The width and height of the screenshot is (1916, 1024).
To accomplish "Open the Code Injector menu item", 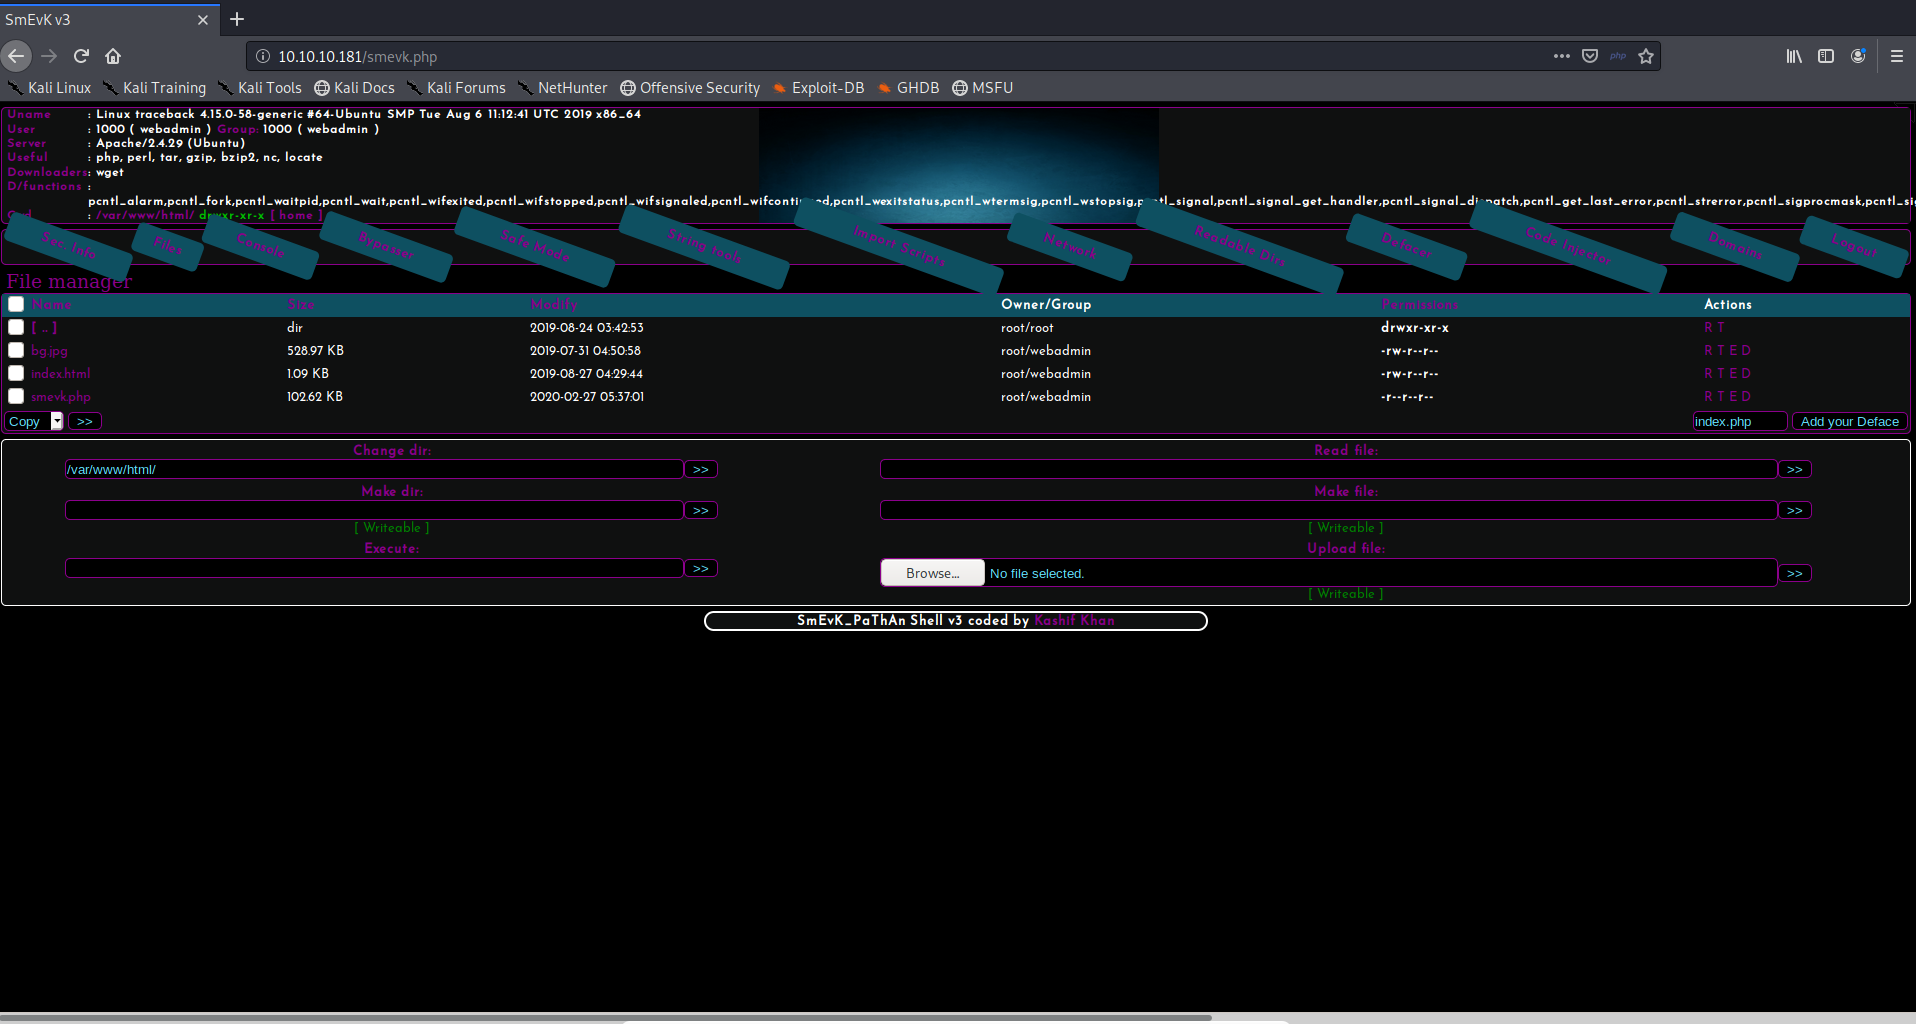I will pyautogui.click(x=1568, y=246).
